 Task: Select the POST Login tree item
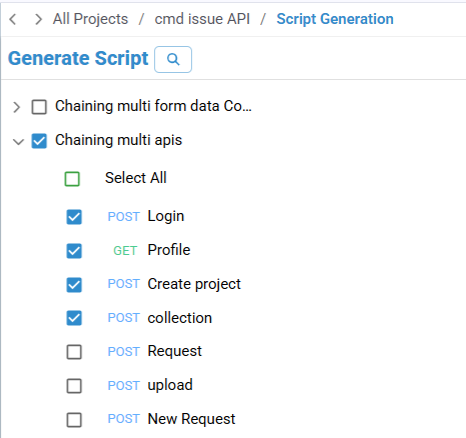pos(146,216)
